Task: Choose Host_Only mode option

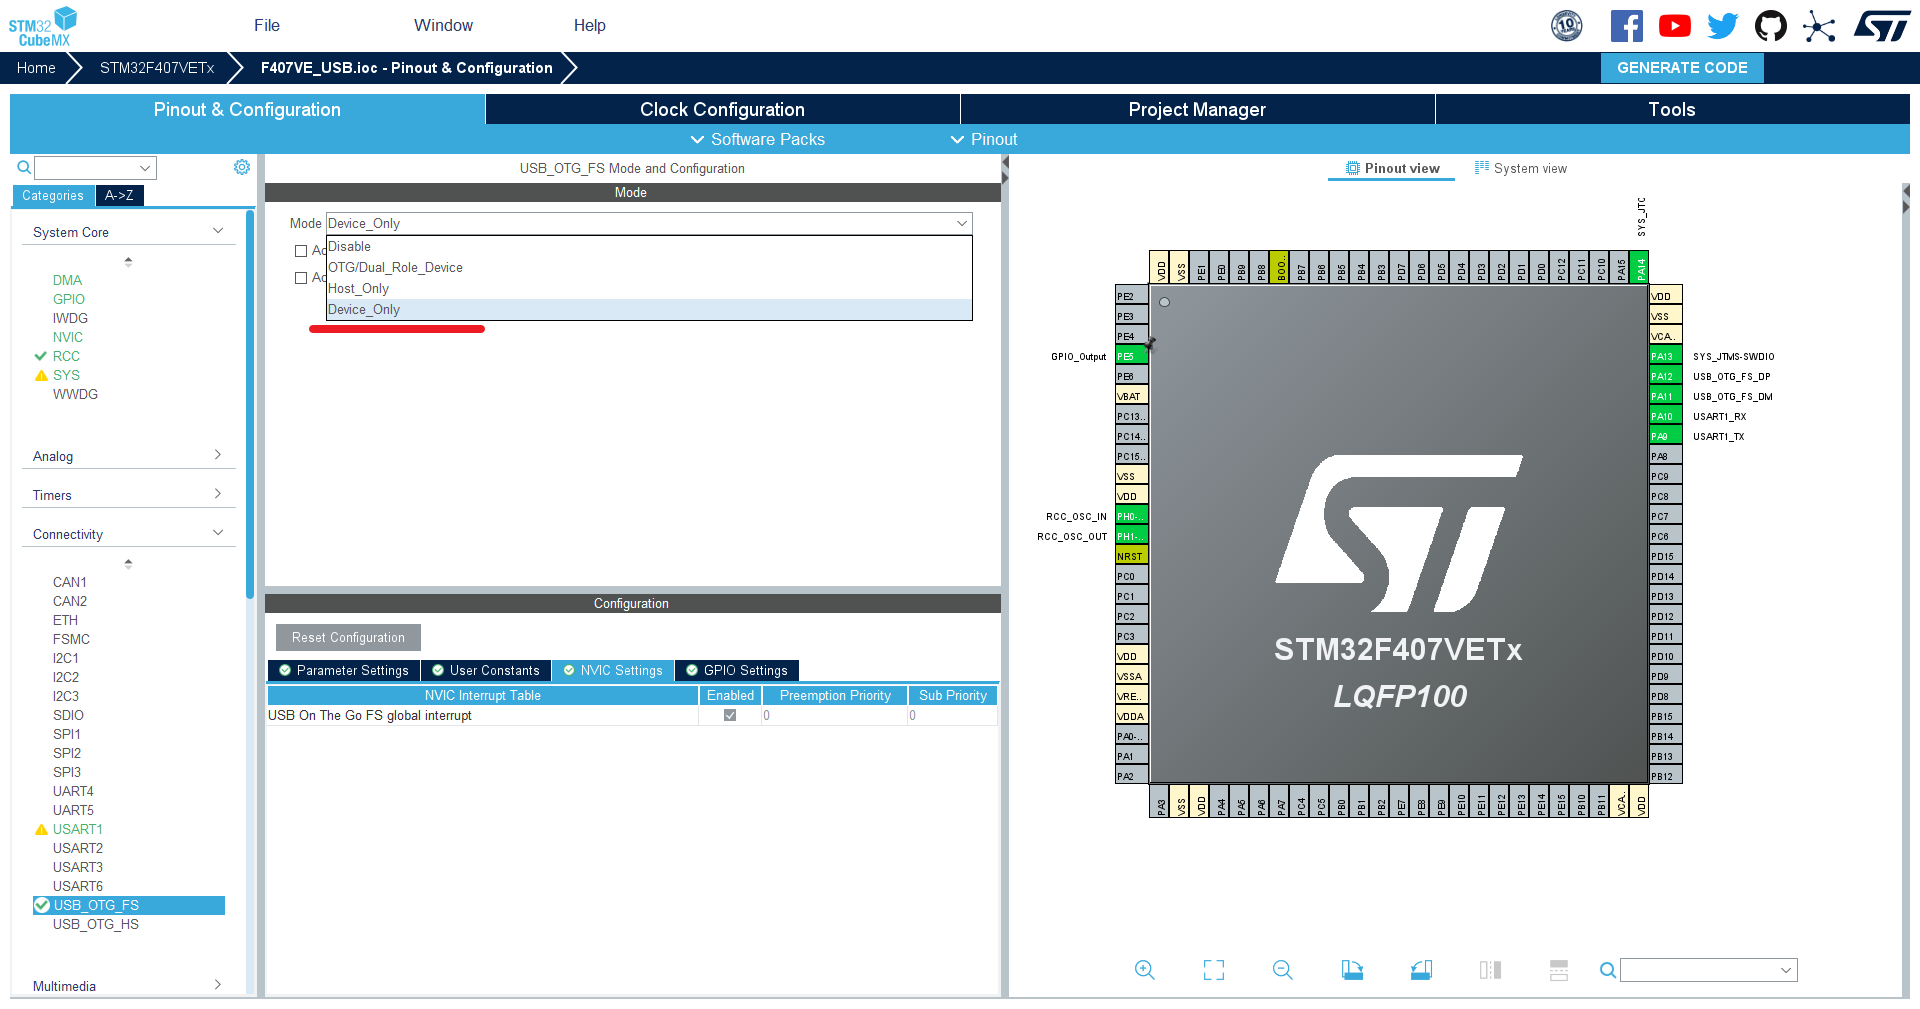Action: (649, 288)
